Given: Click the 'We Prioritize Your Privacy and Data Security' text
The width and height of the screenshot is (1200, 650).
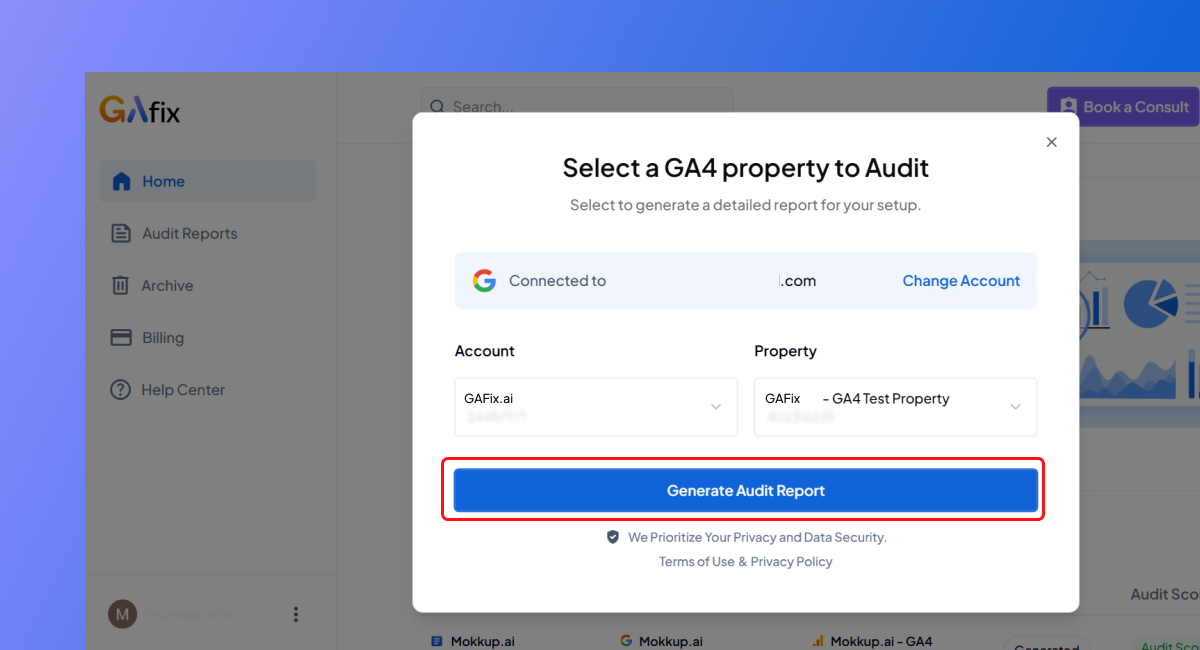Looking at the screenshot, I should [x=757, y=537].
